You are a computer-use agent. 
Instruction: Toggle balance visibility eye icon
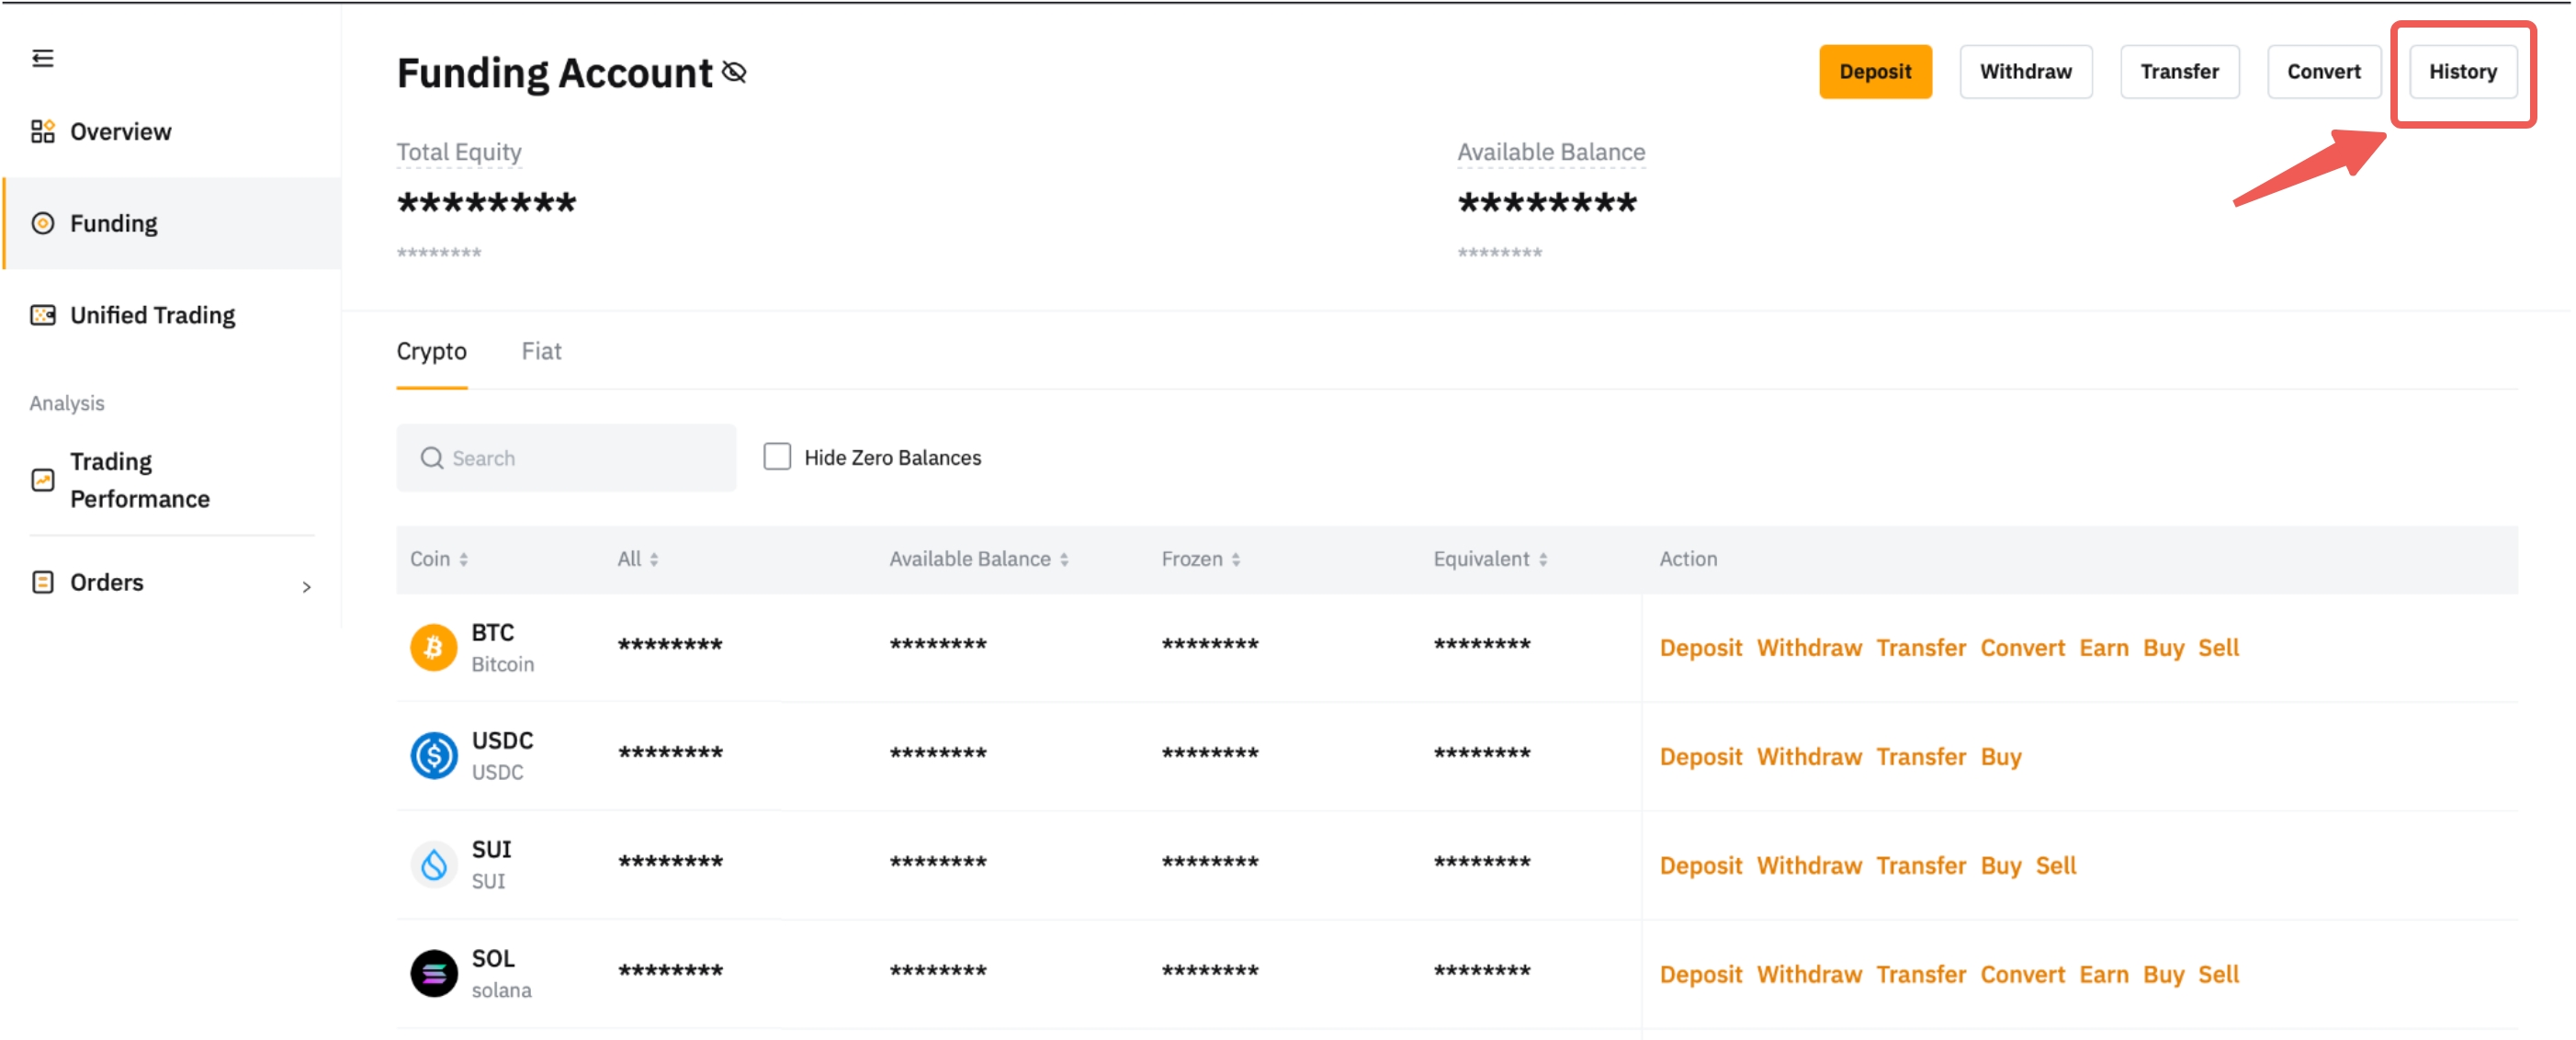pyautogui.click(x=734, y=72)
